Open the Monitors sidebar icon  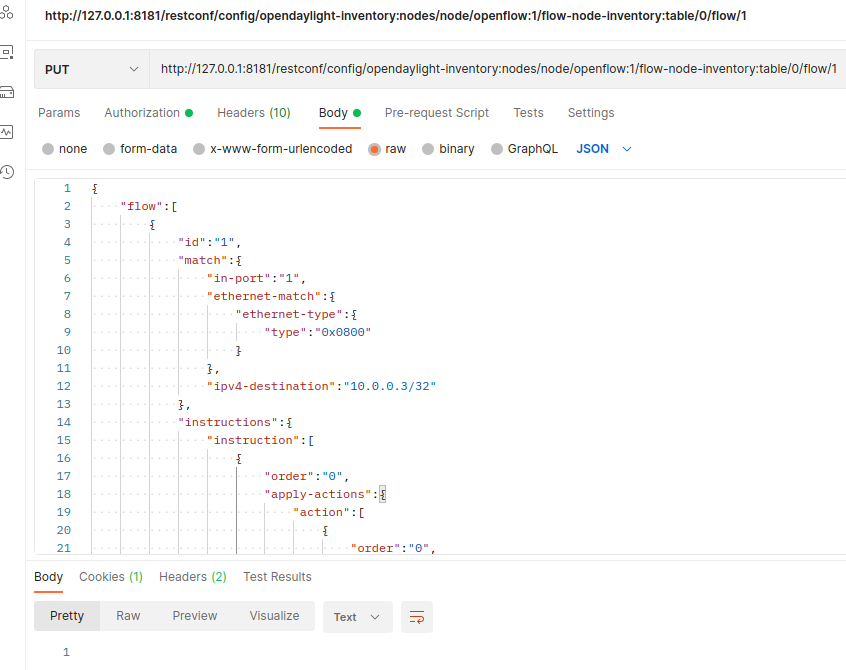pyautogui.click(x=6, y=132)
